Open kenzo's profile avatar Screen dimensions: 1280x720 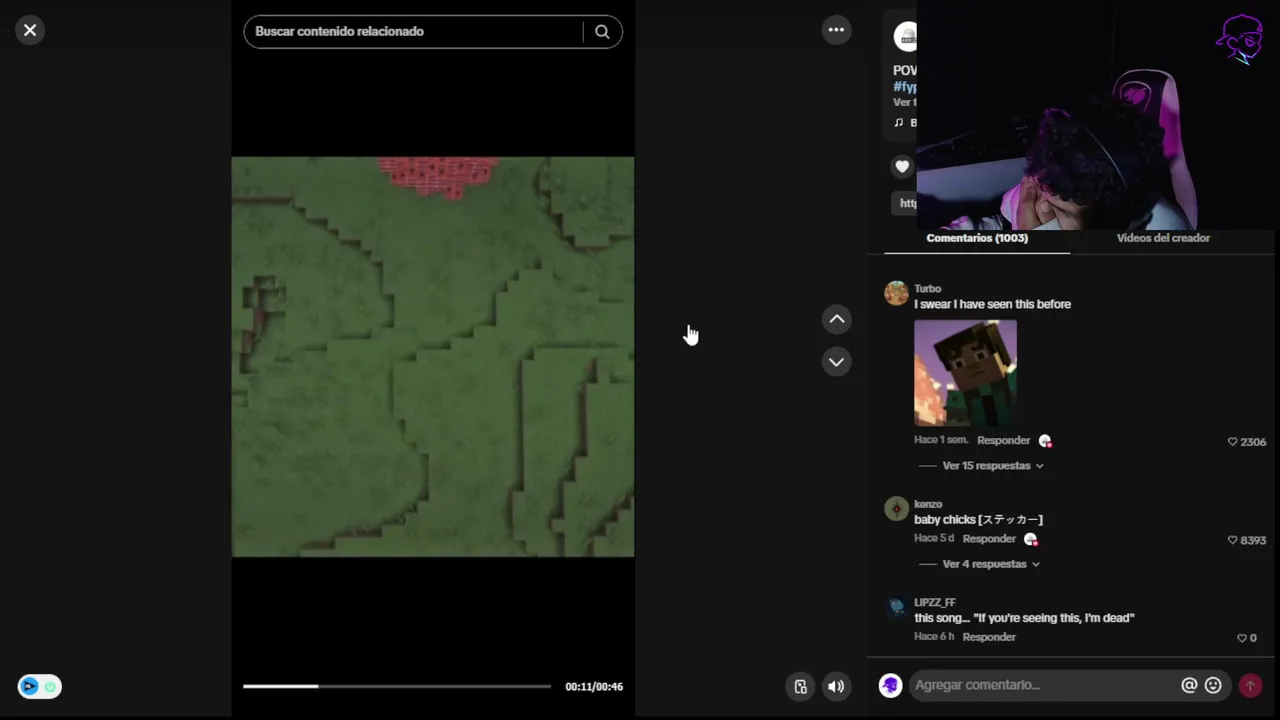[x=896, y=508]
